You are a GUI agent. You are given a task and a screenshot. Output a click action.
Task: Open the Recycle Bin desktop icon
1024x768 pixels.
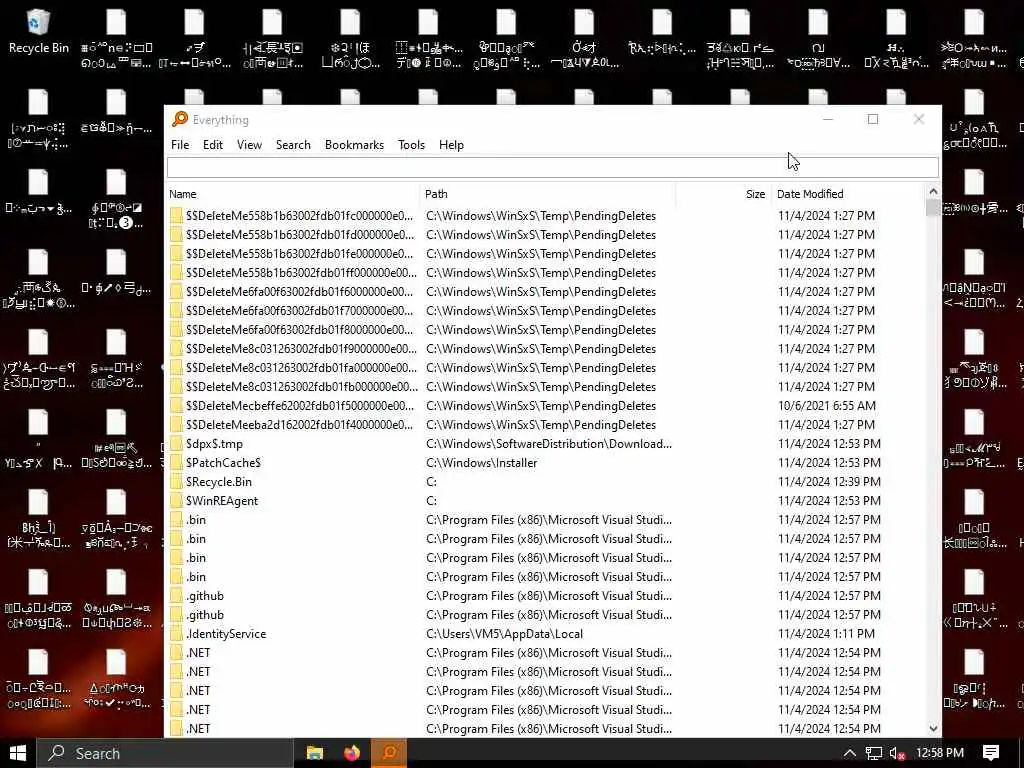coord(39,31)
